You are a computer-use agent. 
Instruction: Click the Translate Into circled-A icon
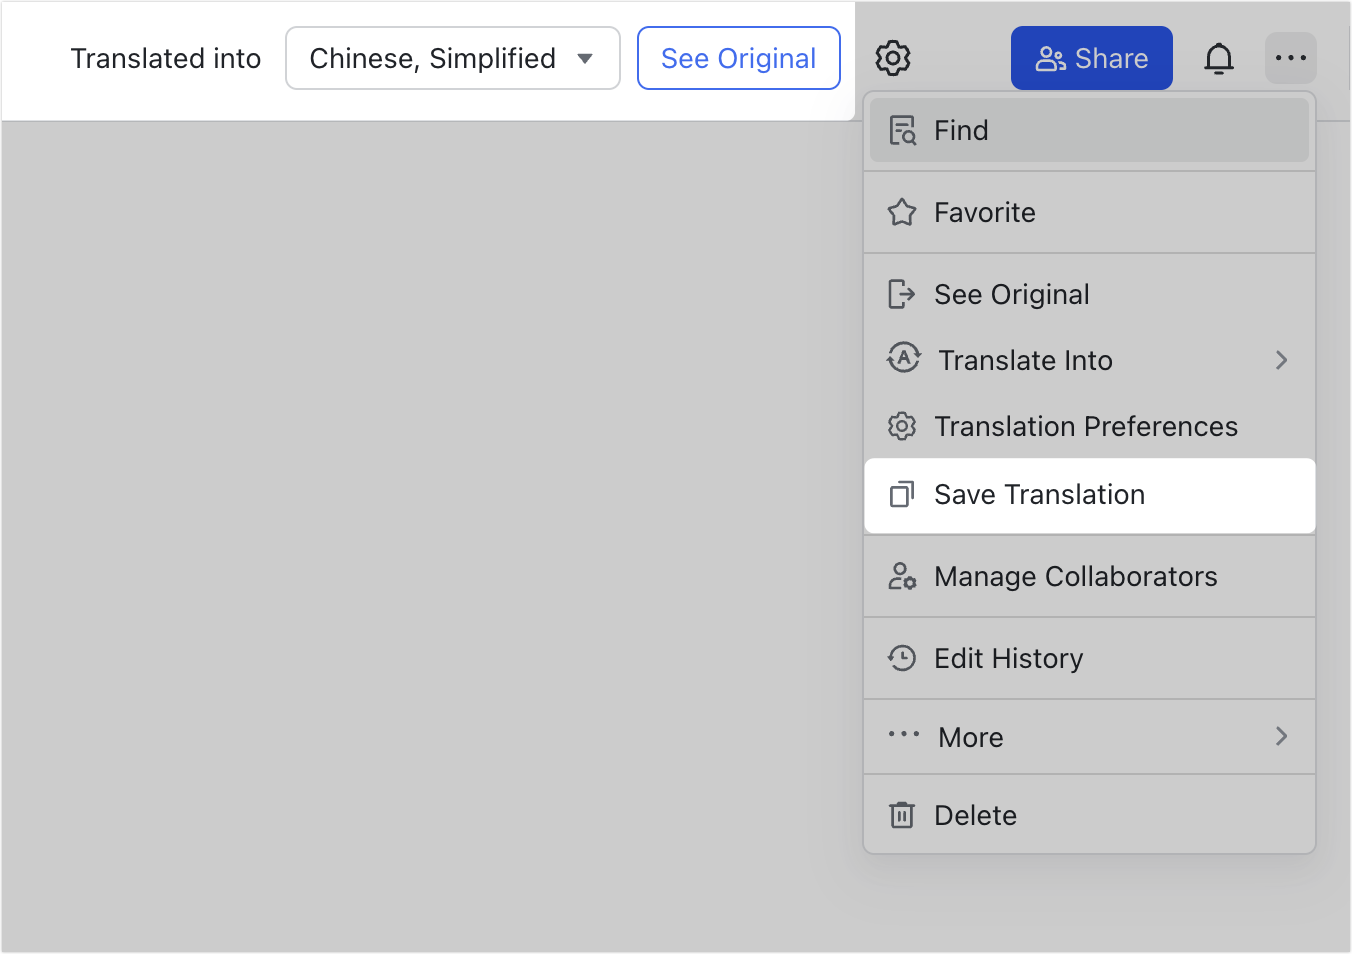[x=902, y=360]
